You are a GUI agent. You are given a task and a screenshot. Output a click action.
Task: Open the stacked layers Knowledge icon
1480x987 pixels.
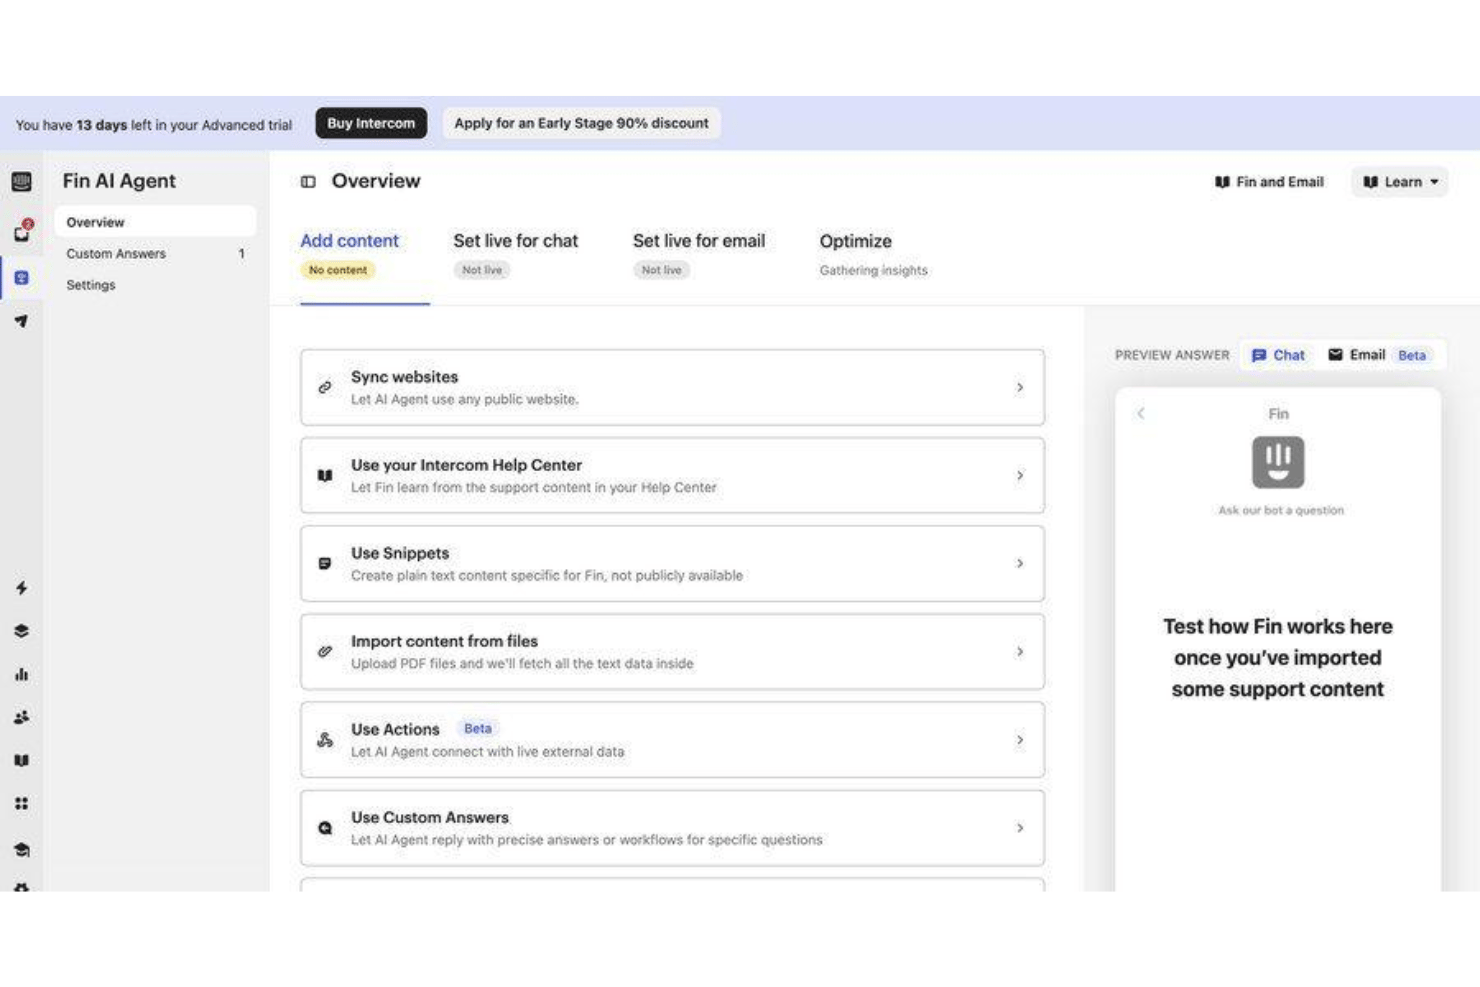(x=21, y=631)
